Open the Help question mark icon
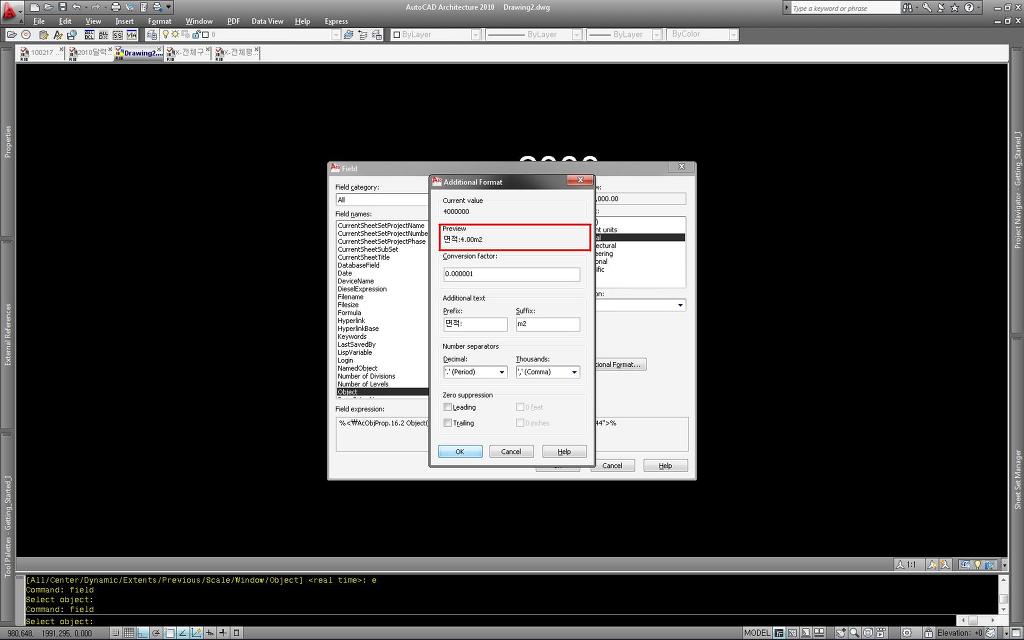1024x640 pixels. tap(969, 7)
